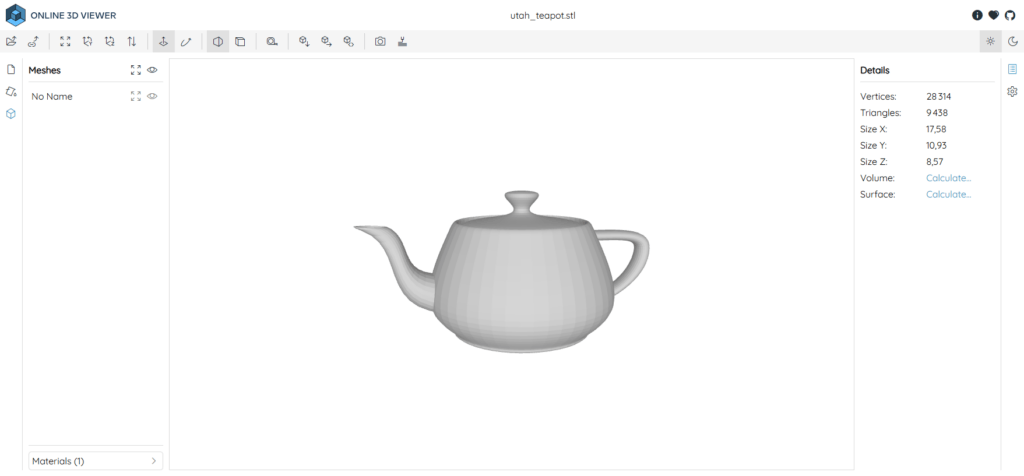Calculate the model Volume
1024x476 pixels.
948,178
